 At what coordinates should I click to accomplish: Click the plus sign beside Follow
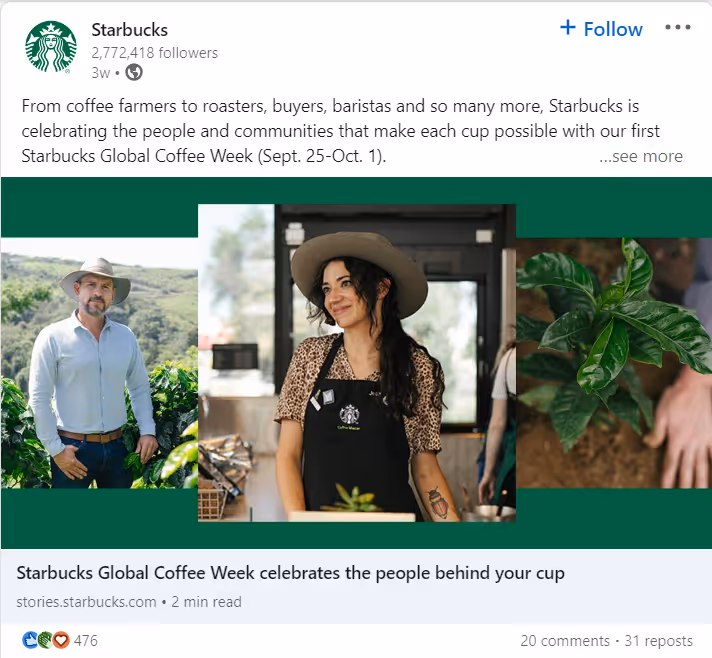[x=568, y=28]
